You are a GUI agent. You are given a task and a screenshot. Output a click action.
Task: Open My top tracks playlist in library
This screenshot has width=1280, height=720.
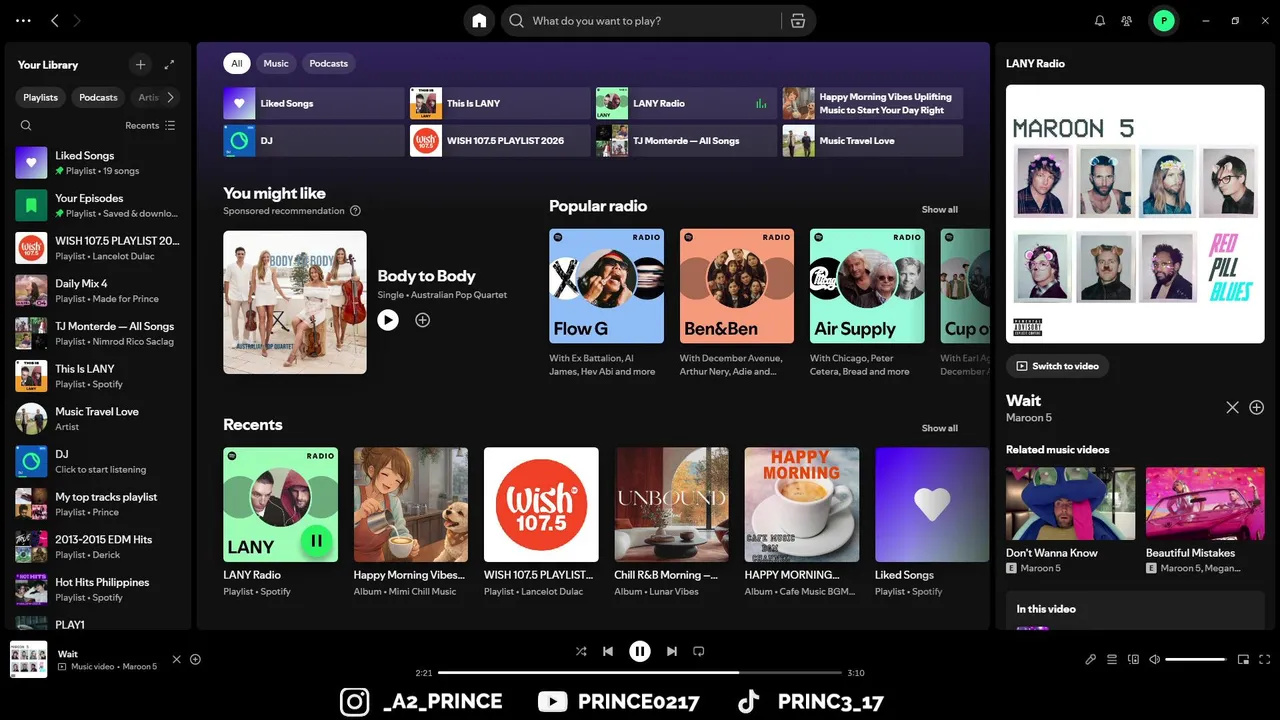(x=98, y=503)
